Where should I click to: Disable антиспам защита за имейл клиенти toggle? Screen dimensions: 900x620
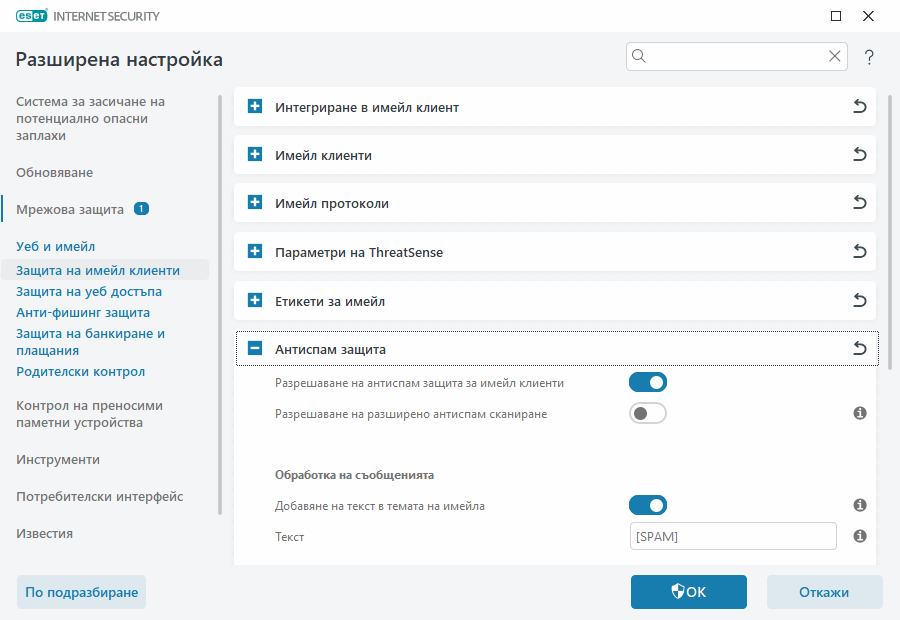[x=647, y=382]
